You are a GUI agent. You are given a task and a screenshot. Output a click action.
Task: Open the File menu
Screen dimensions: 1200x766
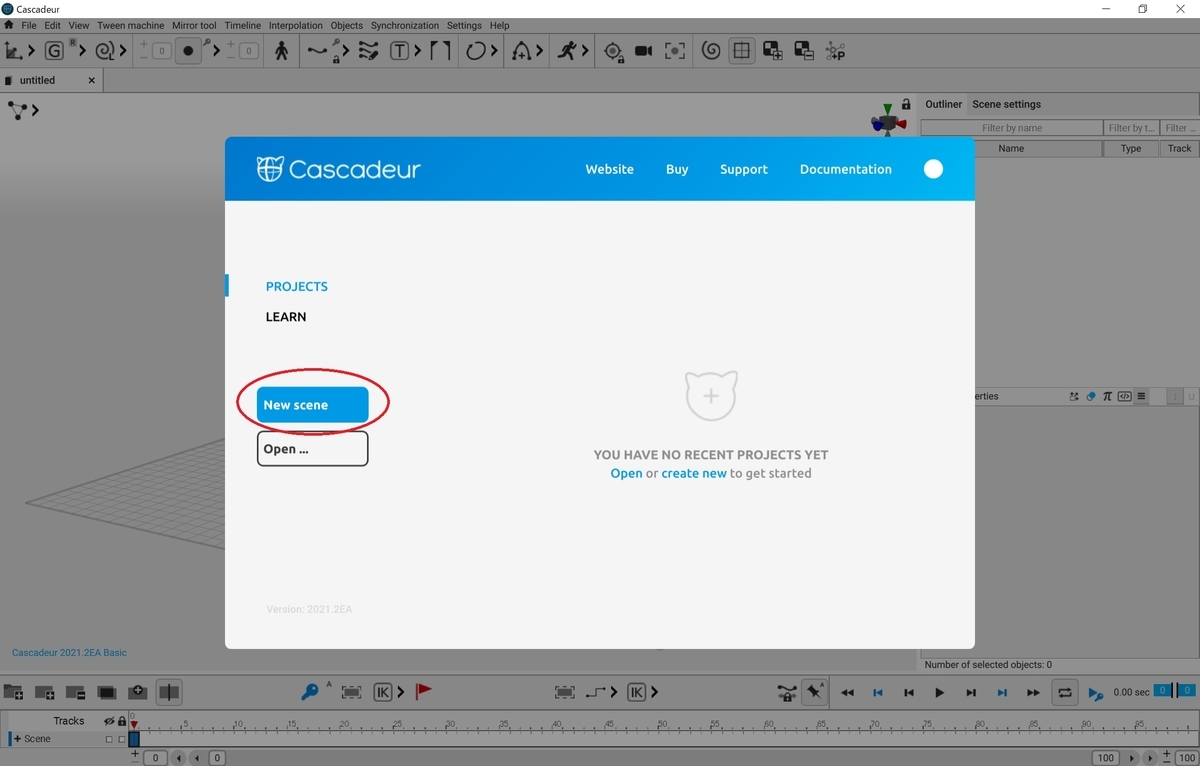pyautogui.click(x=29, y=25)
